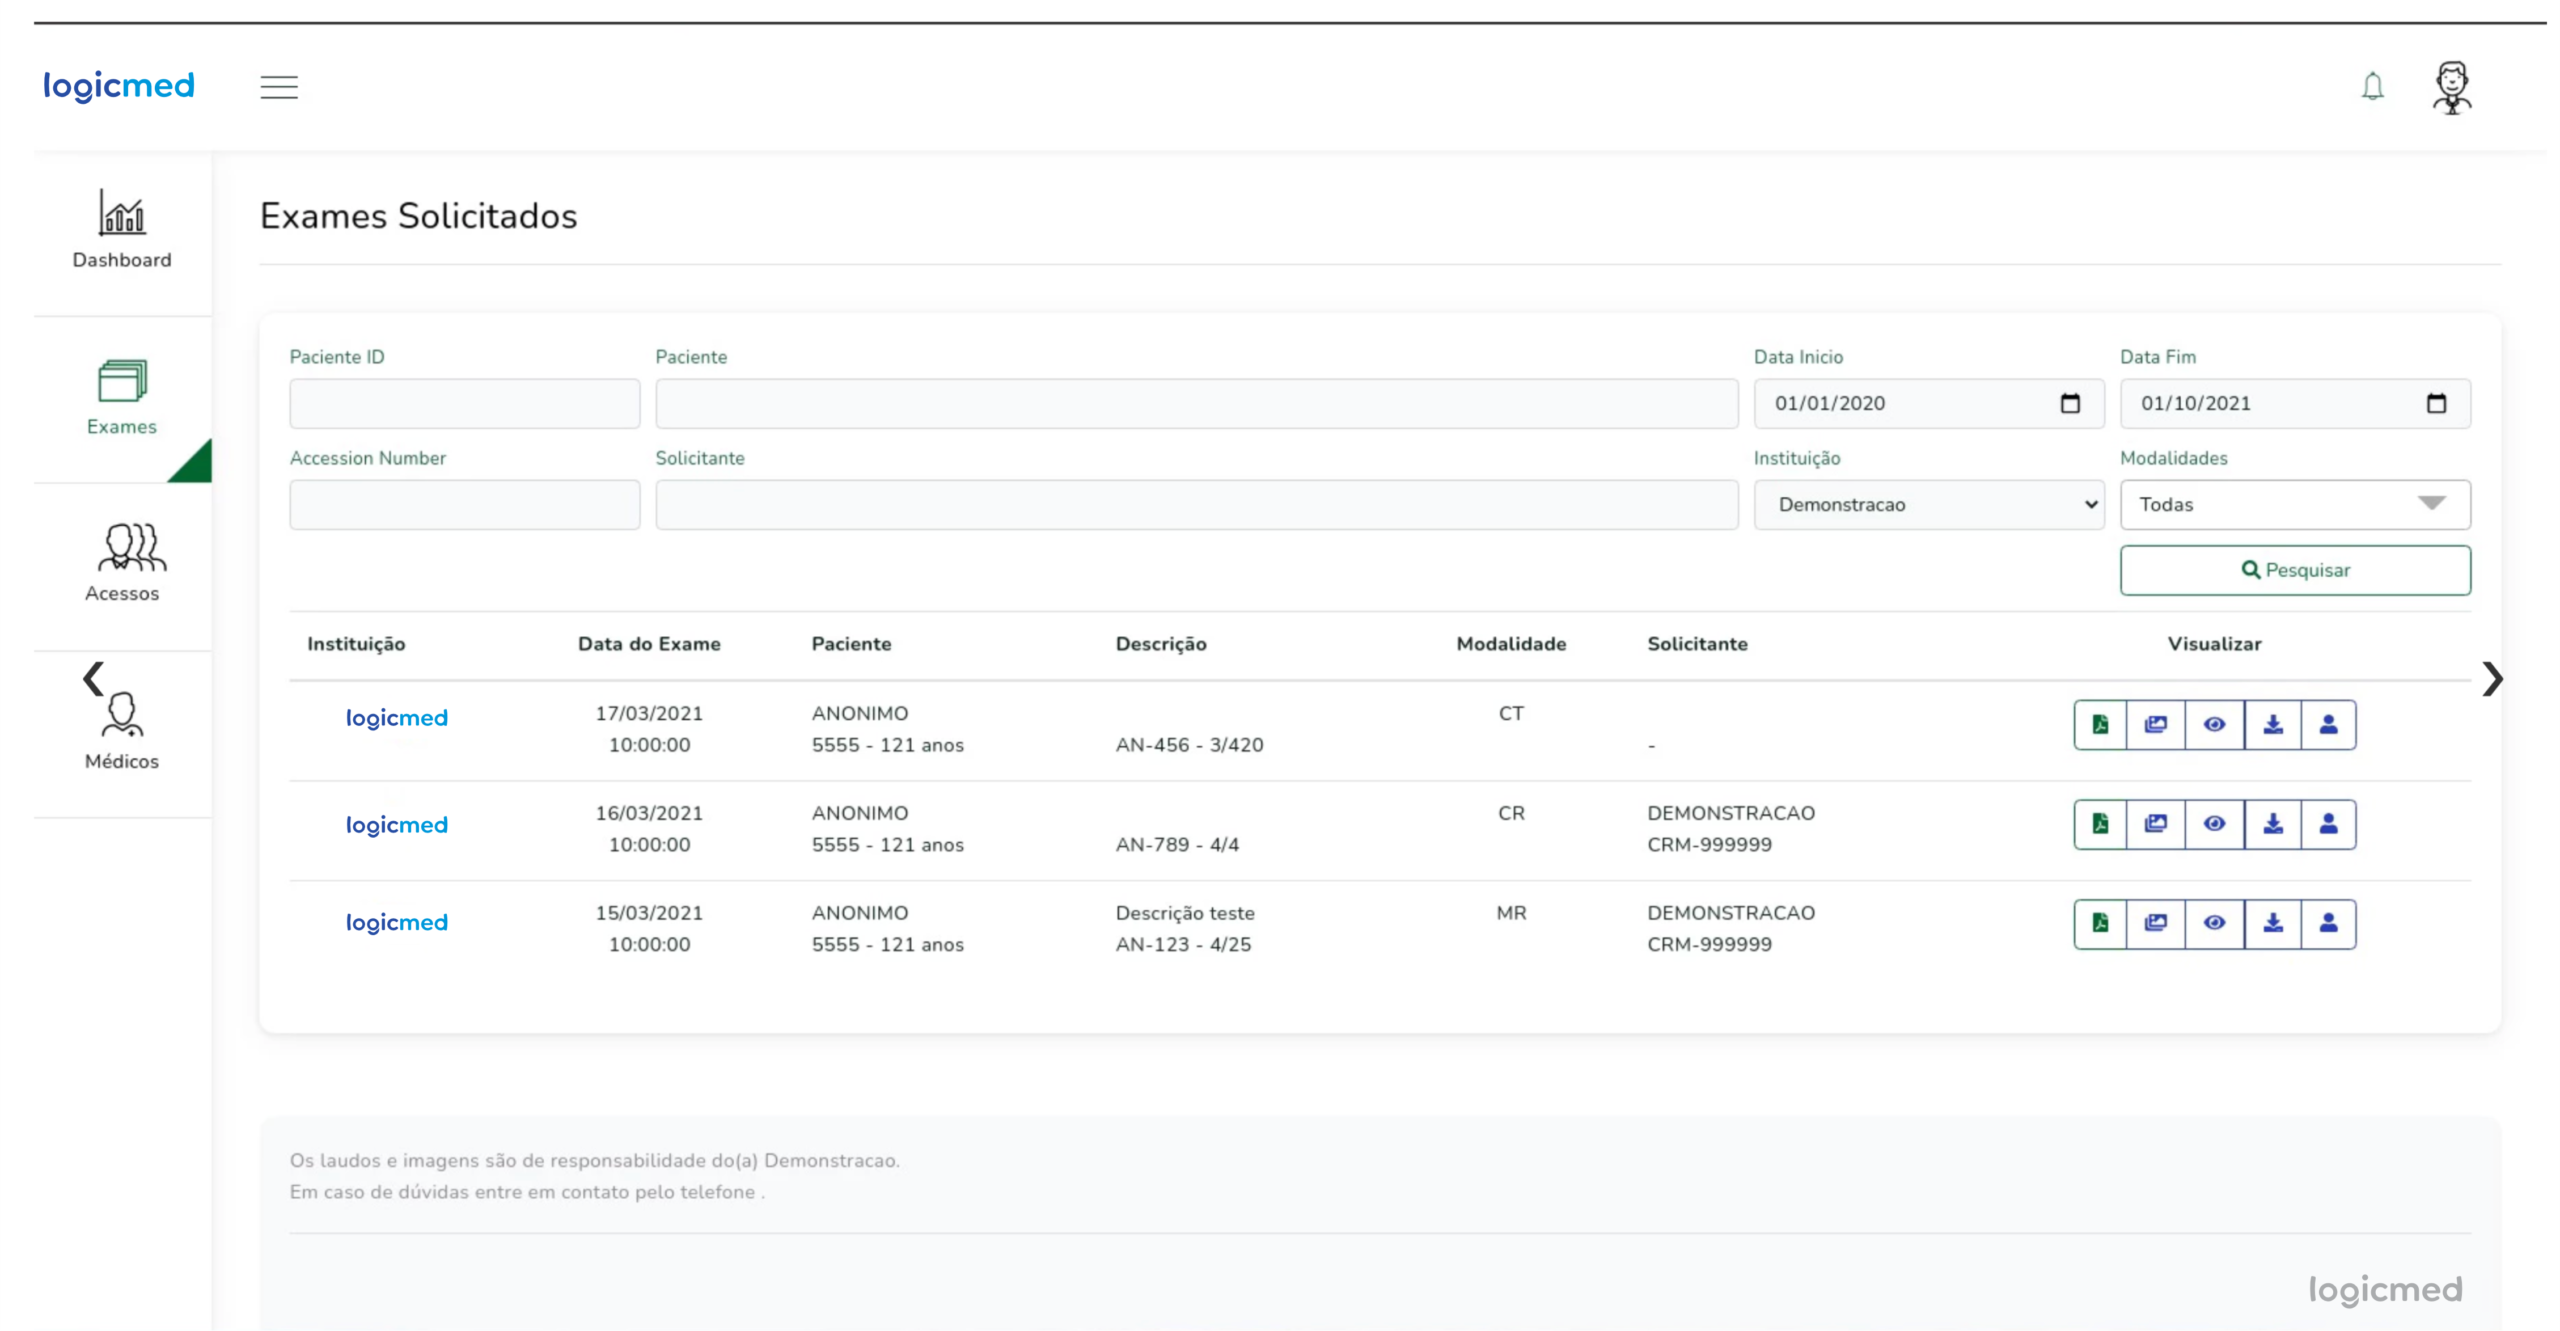Viewport: 2560px width, 1331px height.
Task: Click the Data do Exame column header
Action: (x=649, y=645)
